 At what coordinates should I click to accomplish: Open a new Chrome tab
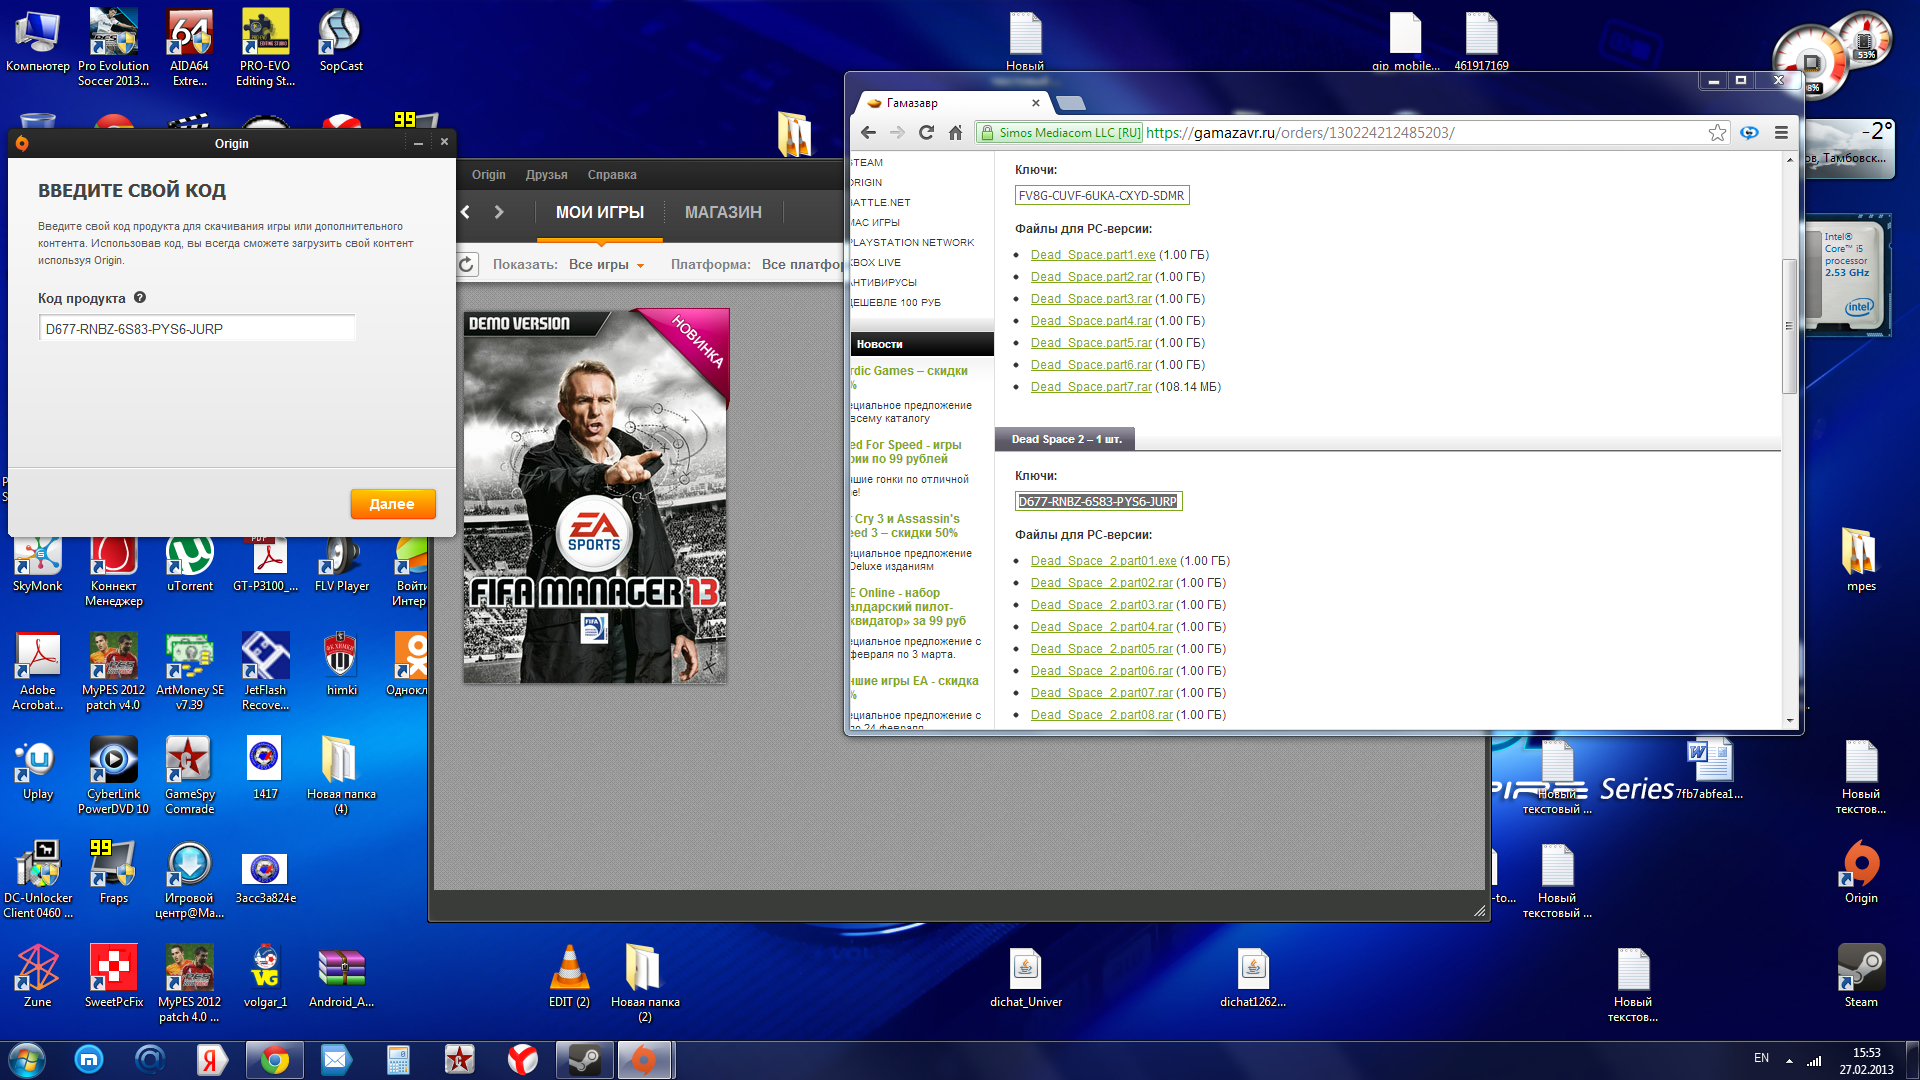pyautogui.click(x=1070, y=103)
